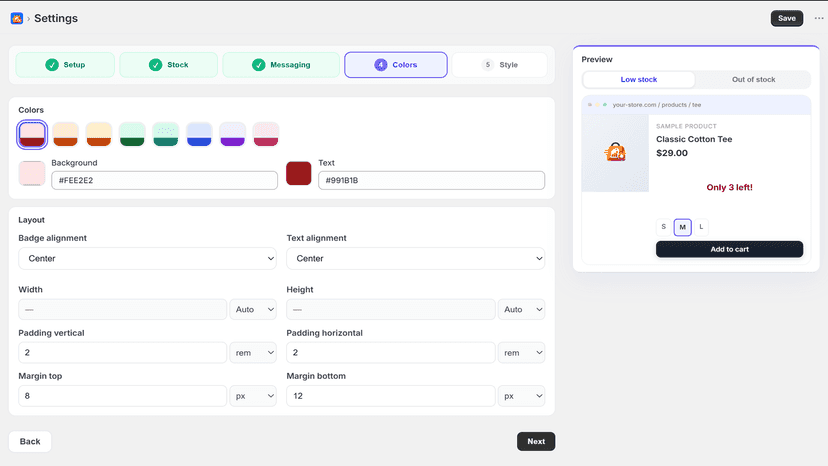Click the 'Classic Cotton Tee' product title

pos(694,139)
